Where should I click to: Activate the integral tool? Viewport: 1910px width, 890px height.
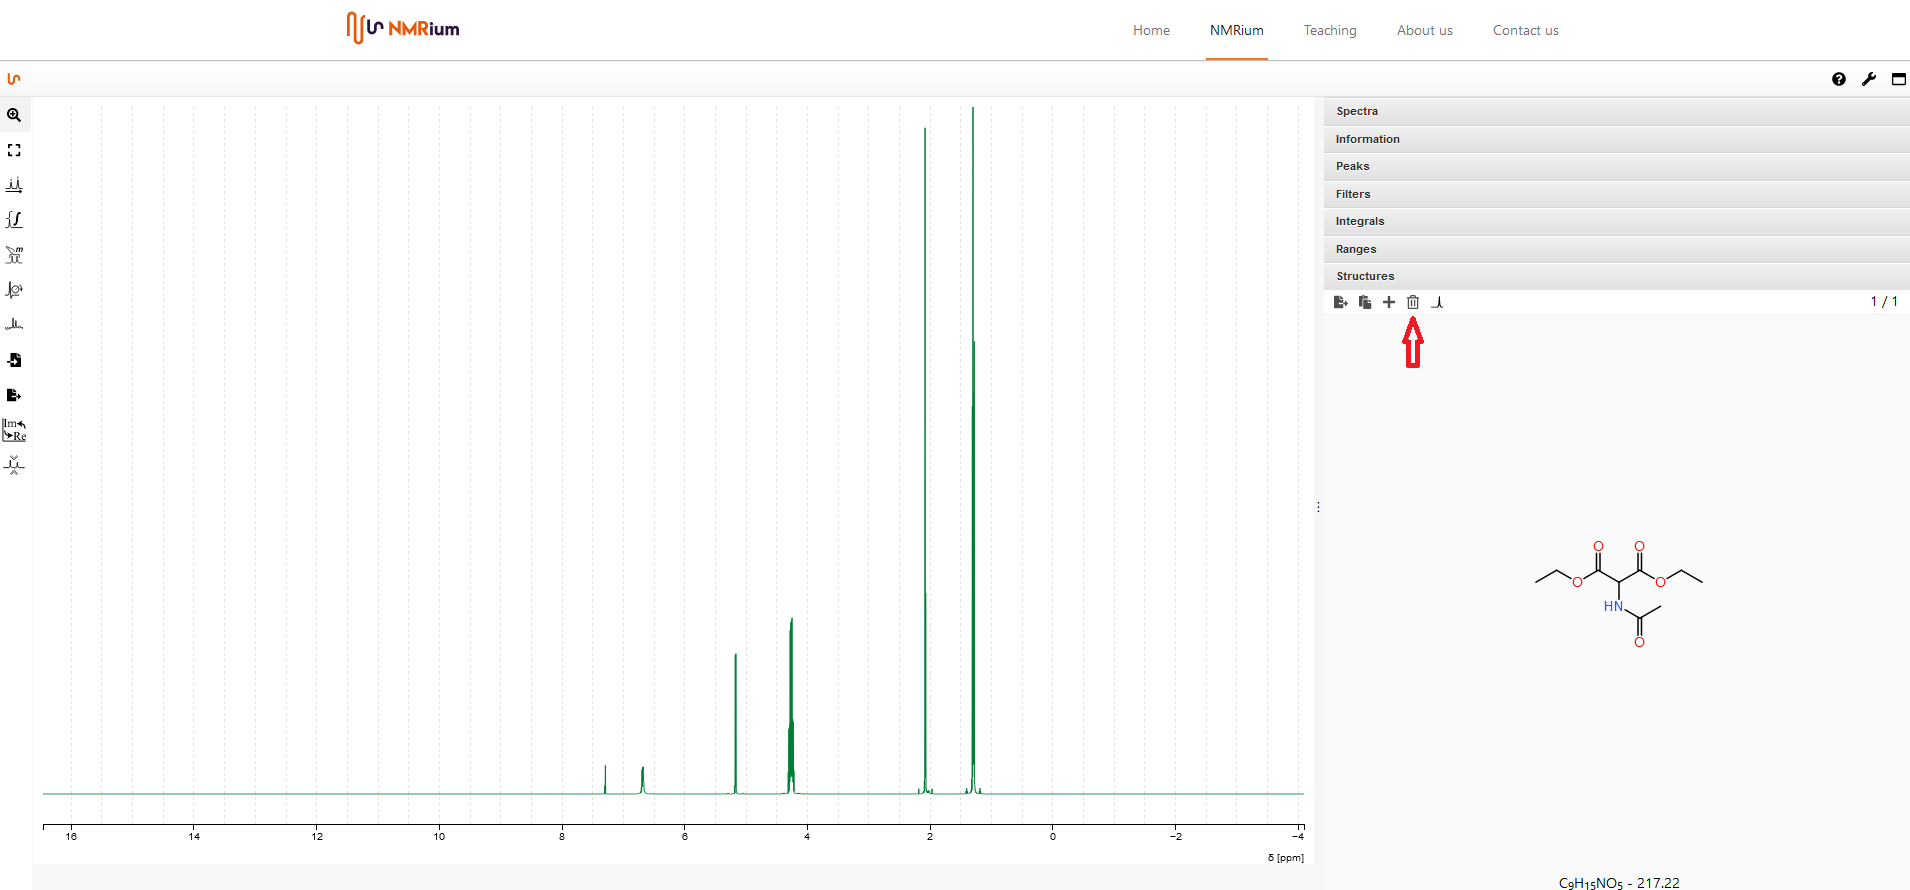click(14, 220)
